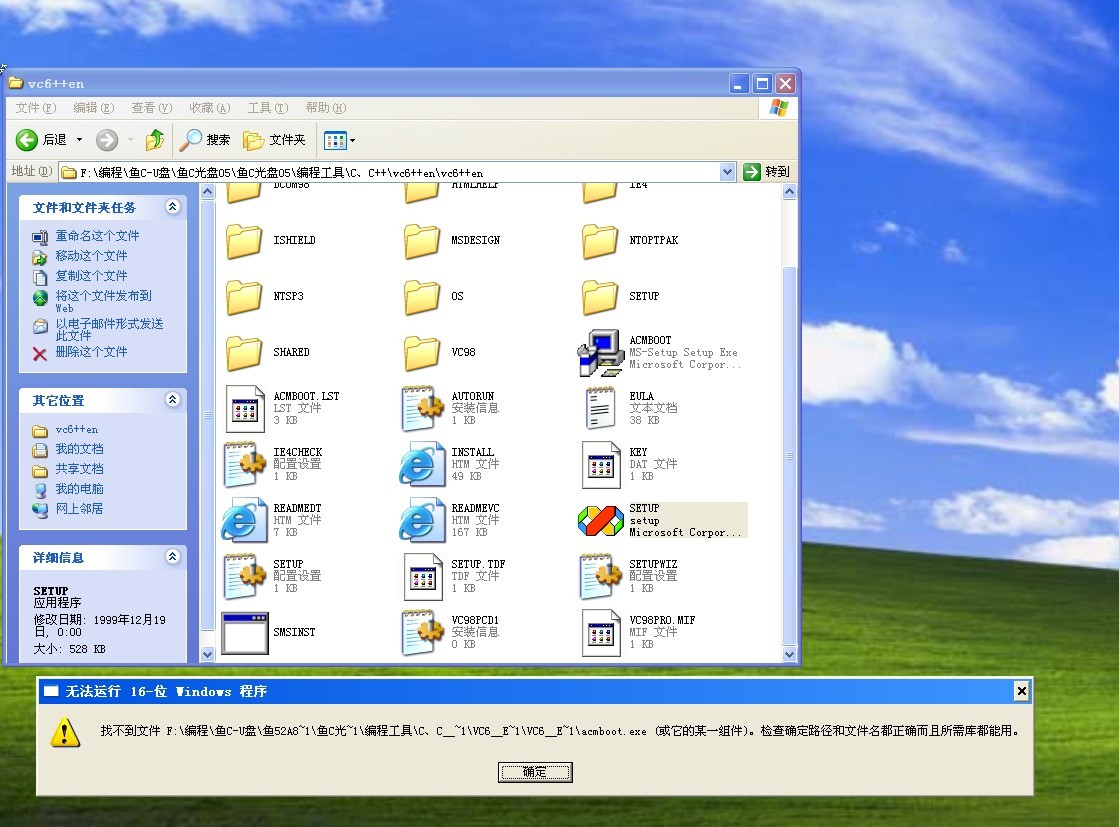Click the Back arrow toolbar icon

tap(27, 140)
